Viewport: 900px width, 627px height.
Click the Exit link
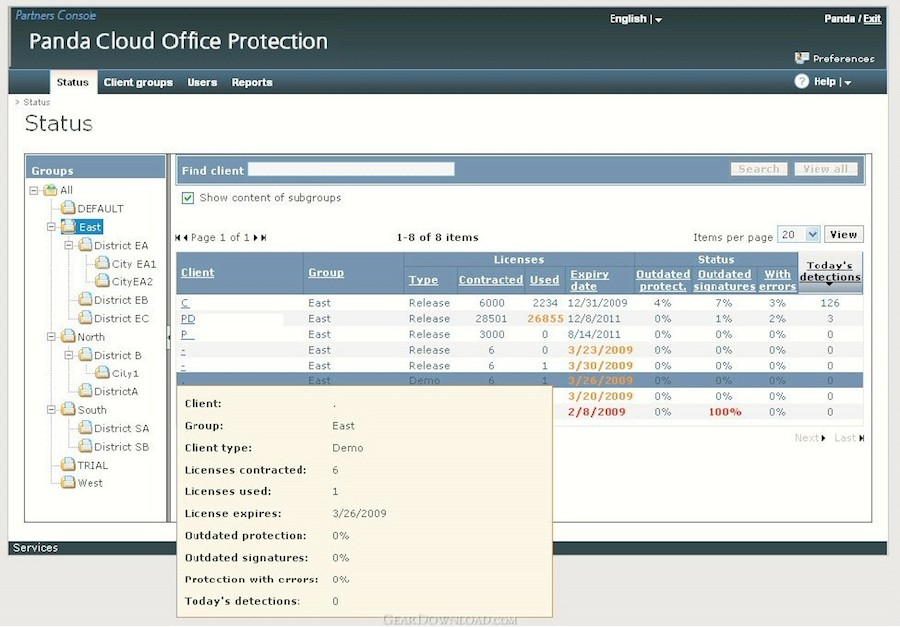872,19
